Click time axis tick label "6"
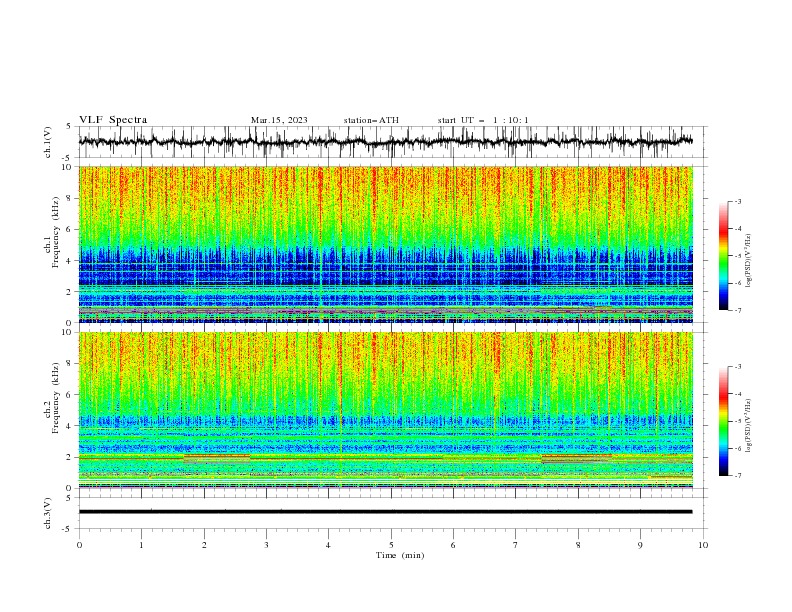Viewport: 792px width, 612px height. (453, 545)
